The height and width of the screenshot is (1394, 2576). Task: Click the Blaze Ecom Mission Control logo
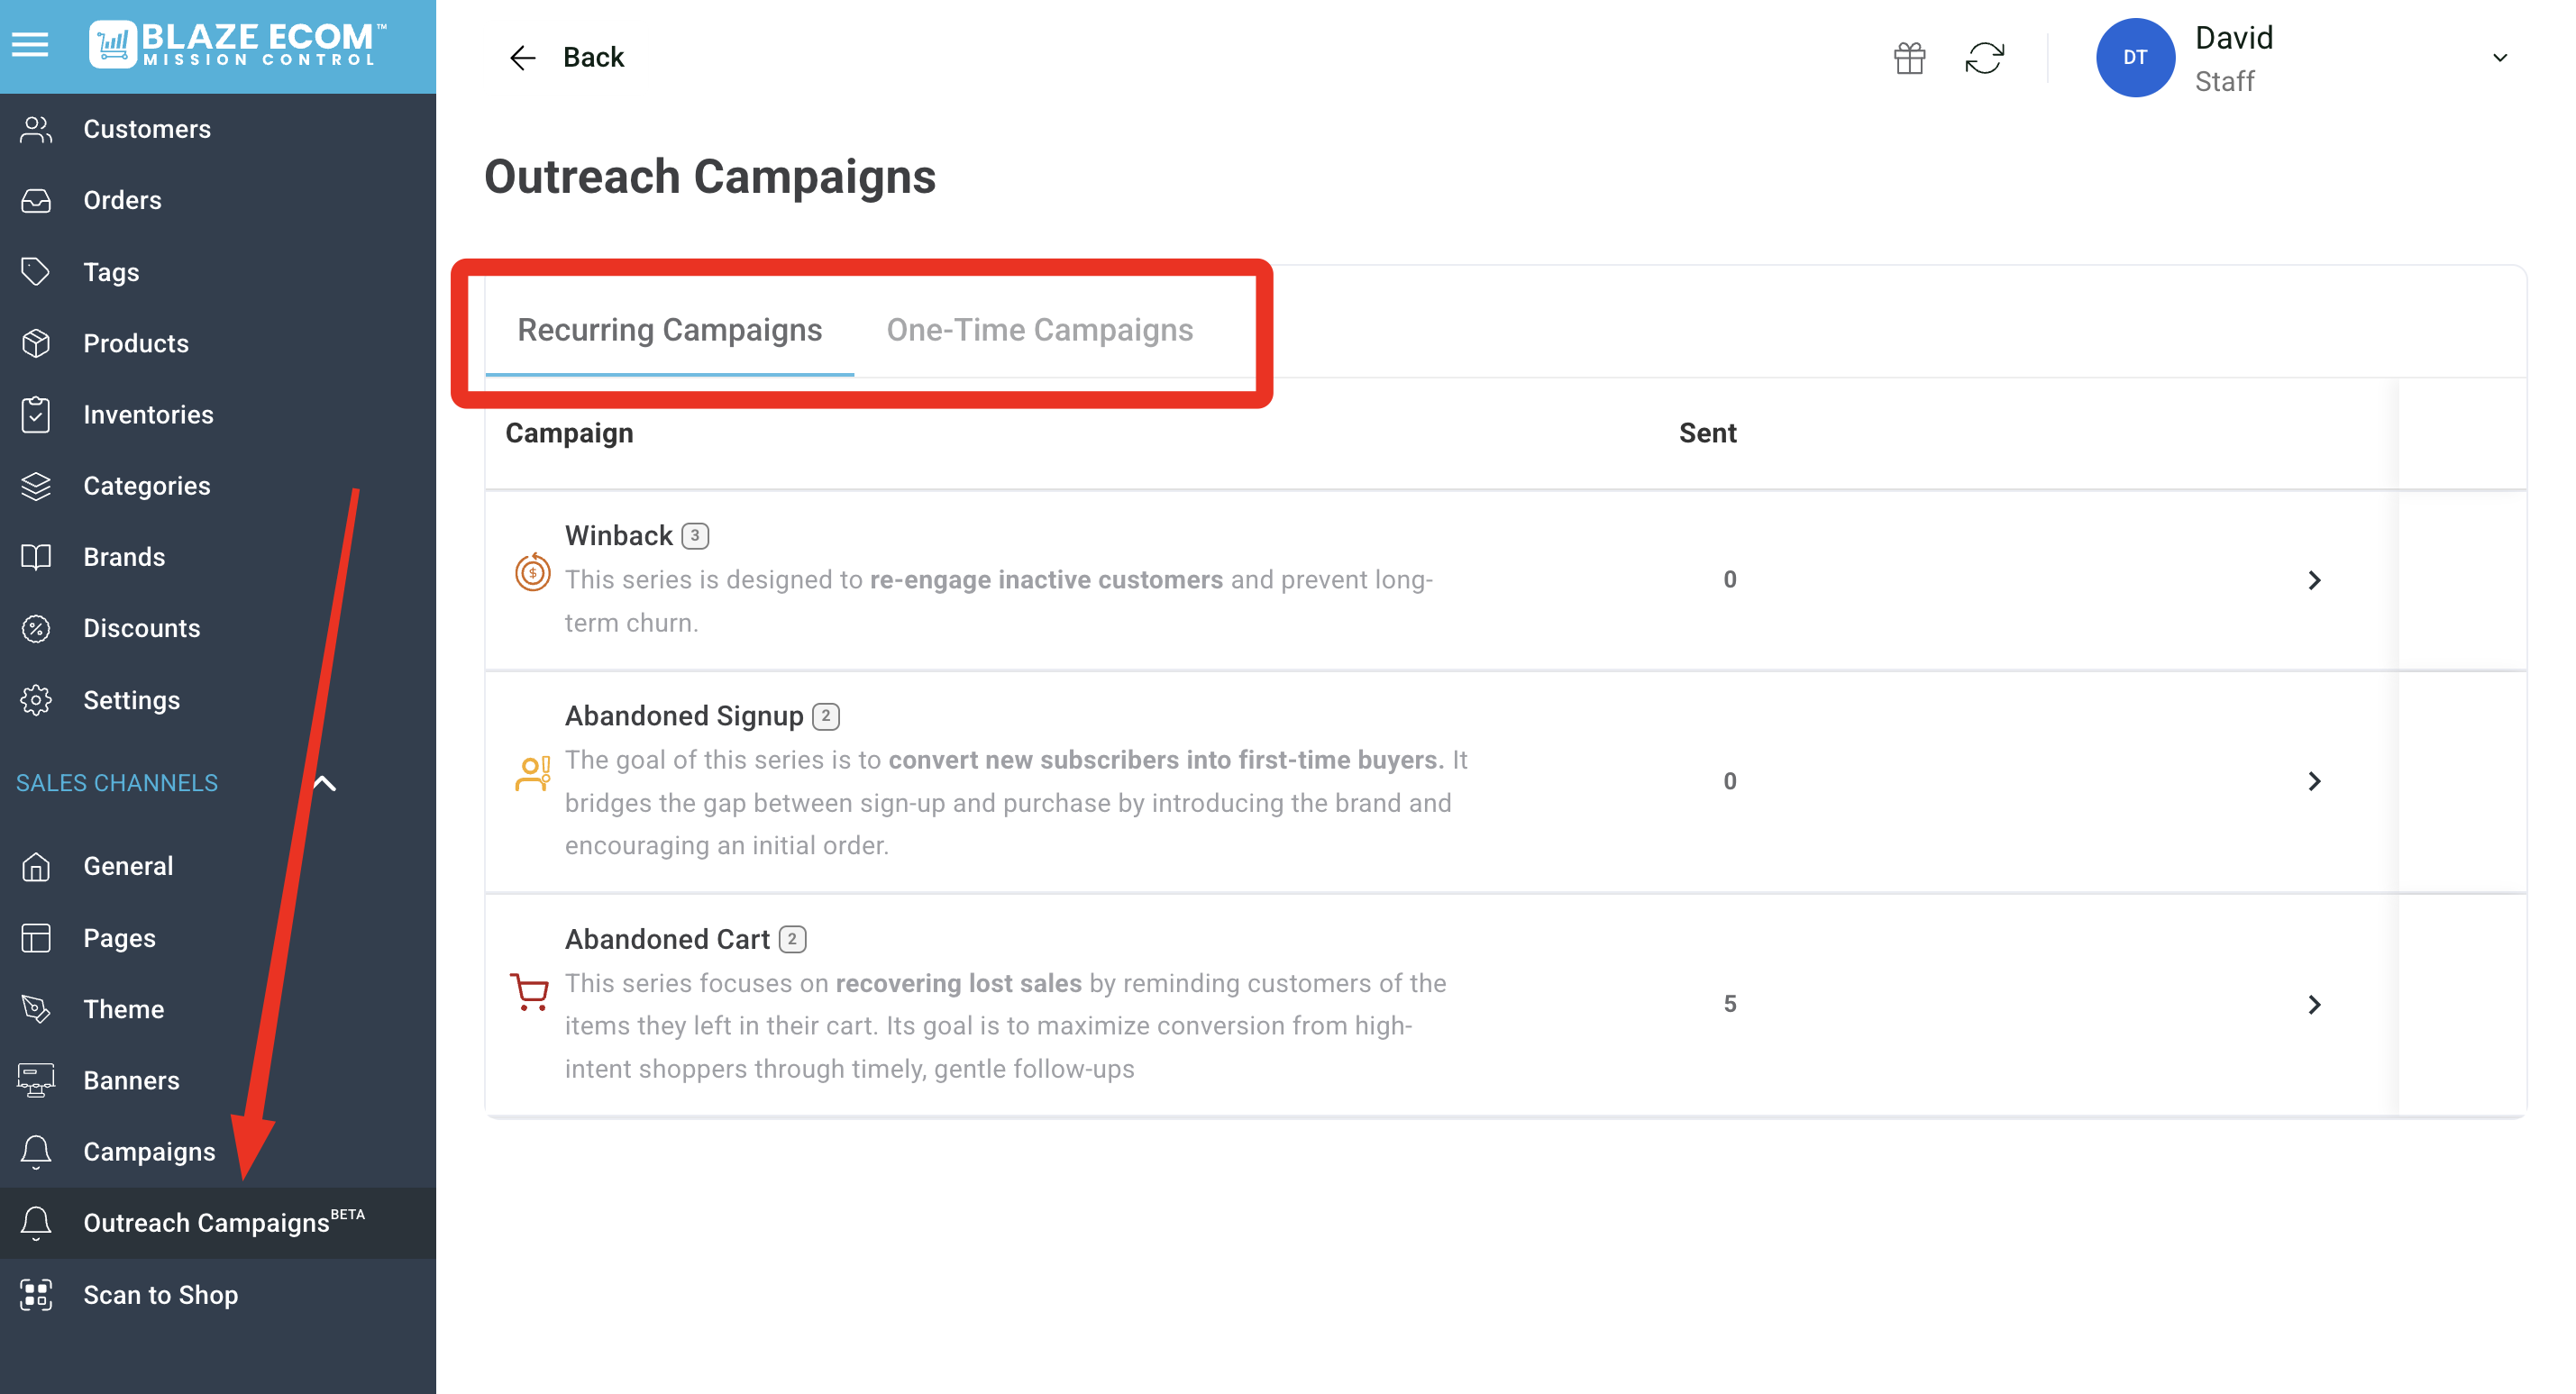tap(238, 44)
